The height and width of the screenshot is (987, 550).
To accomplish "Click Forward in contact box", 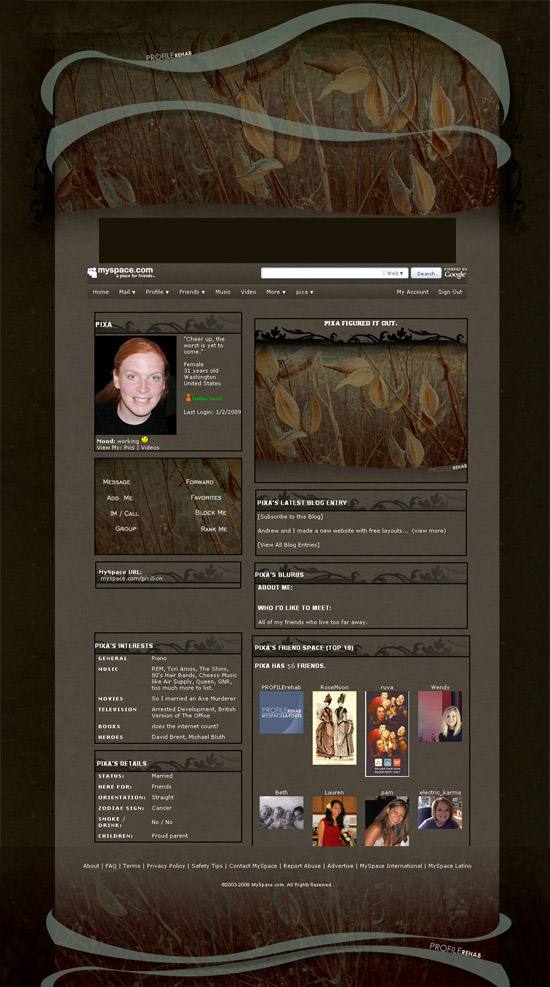I will click(199, 482).
